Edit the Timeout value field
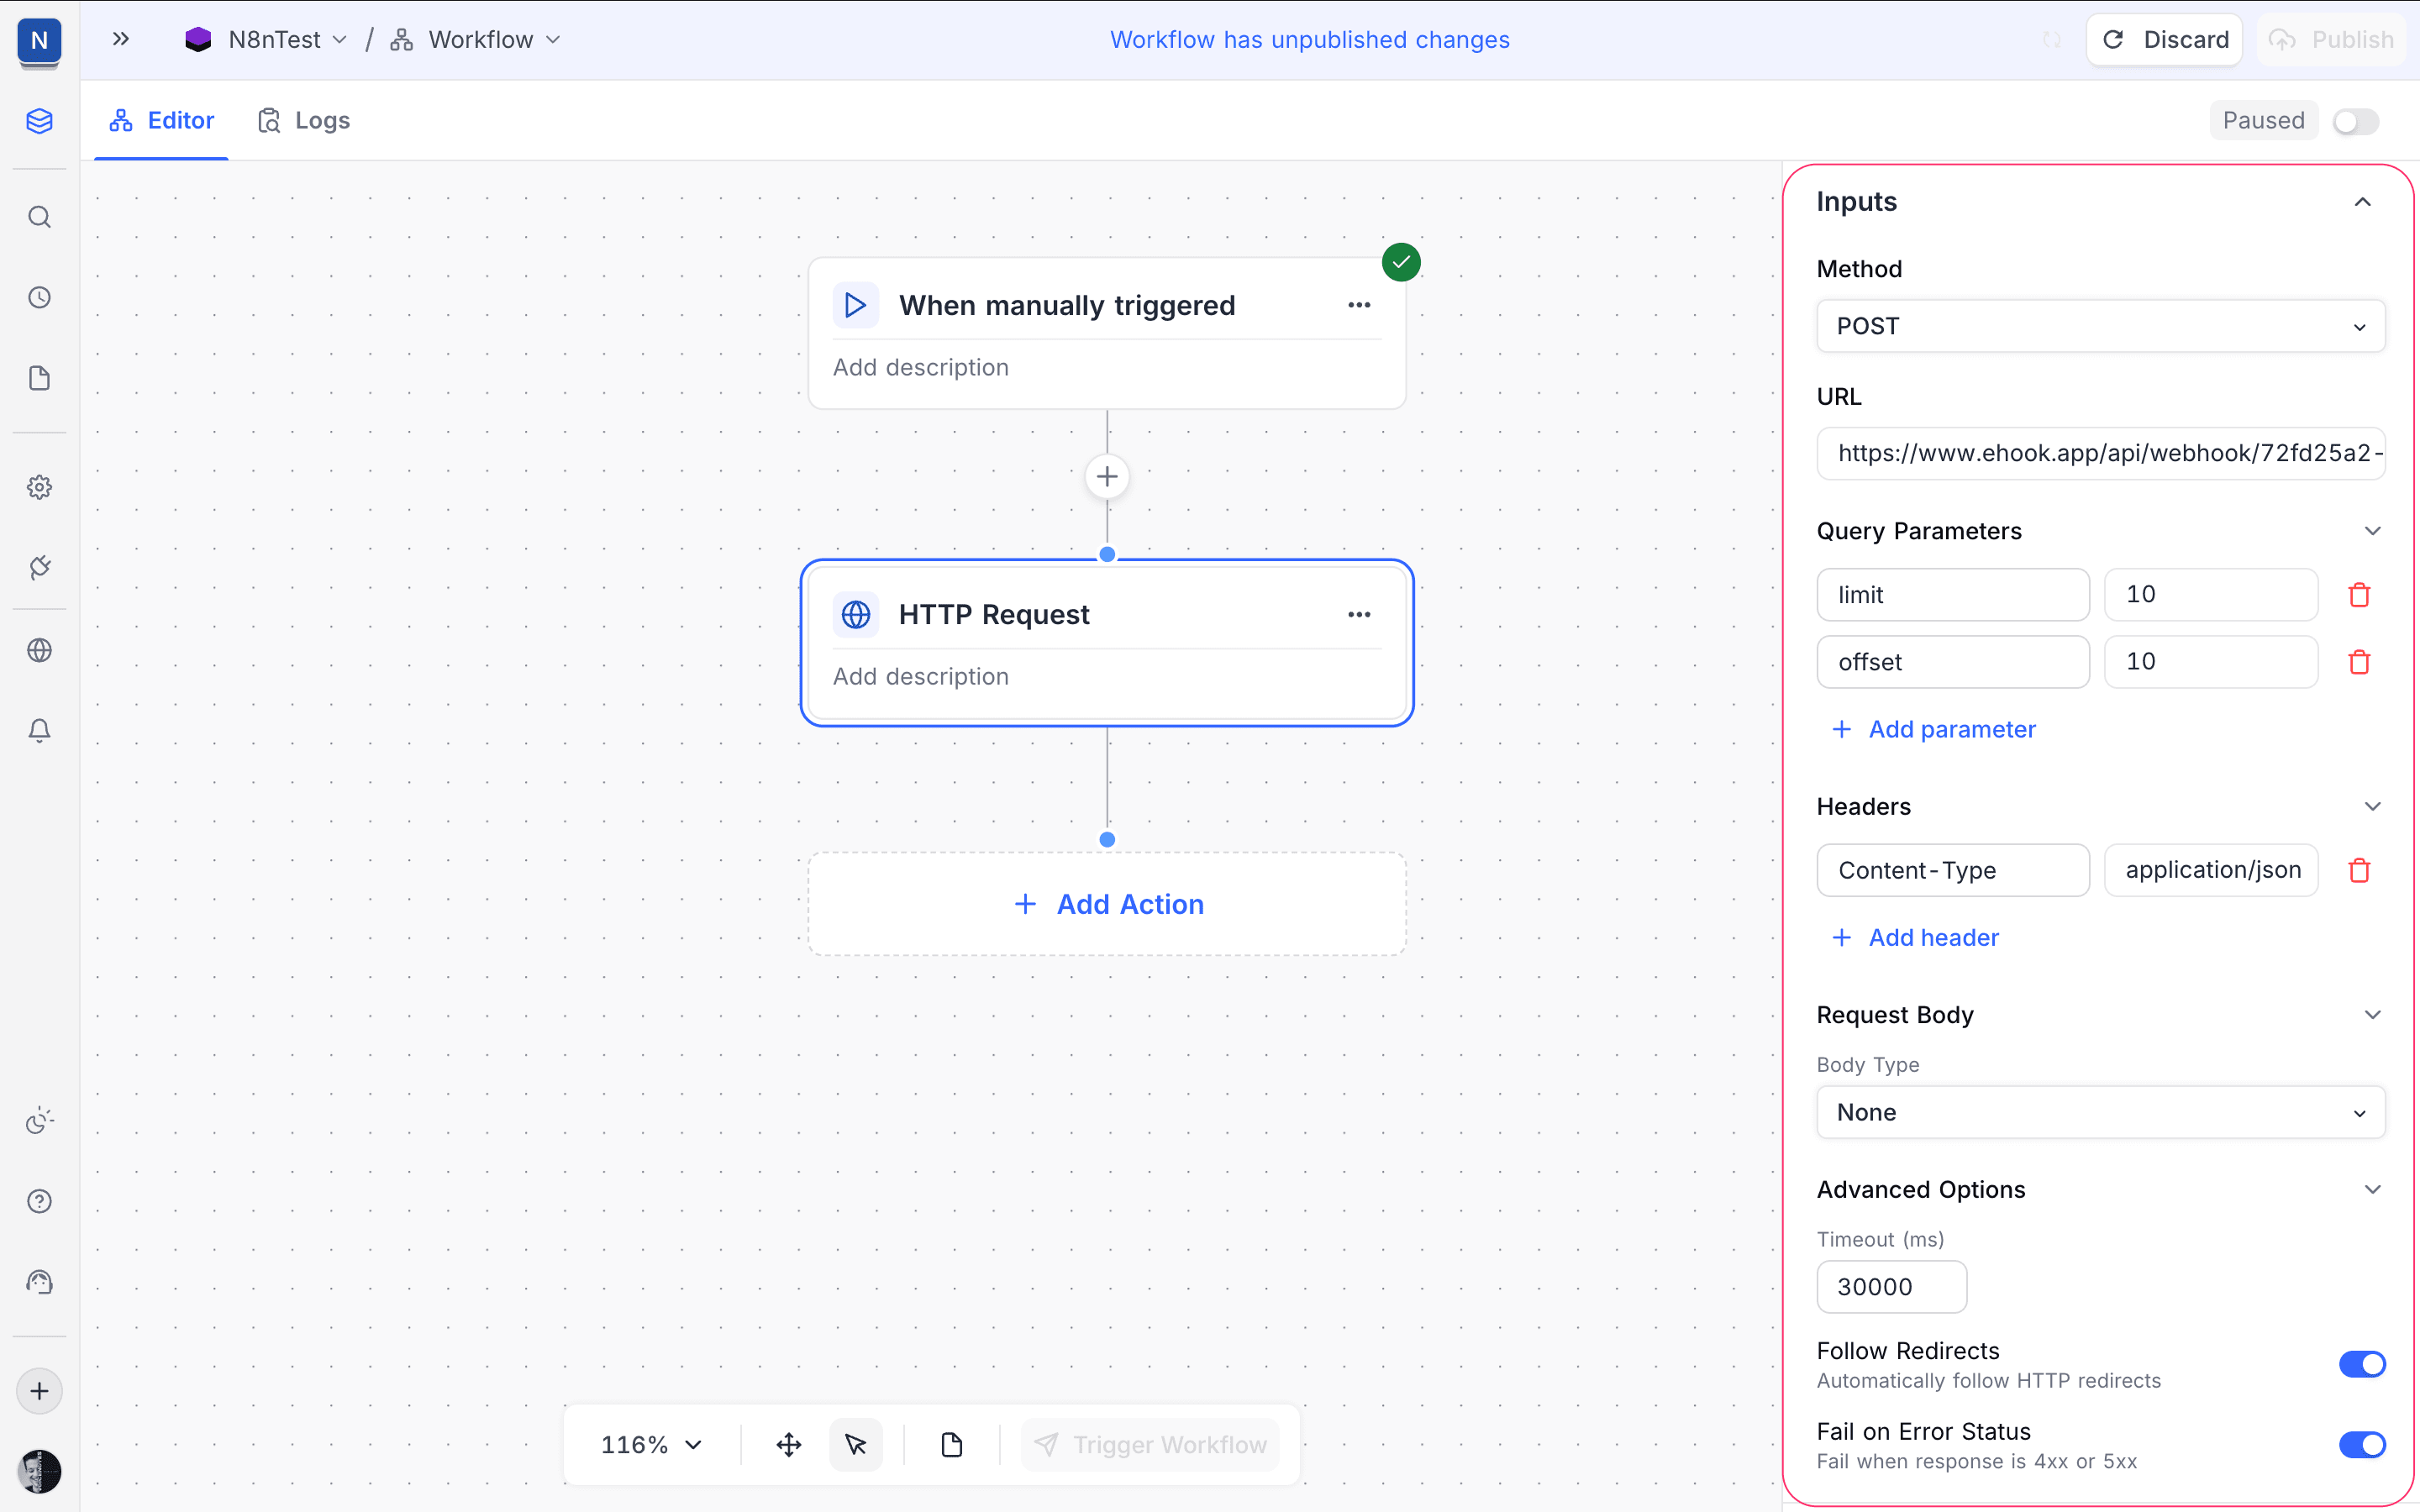2420x1512 pixels. coord(1889,1287)
